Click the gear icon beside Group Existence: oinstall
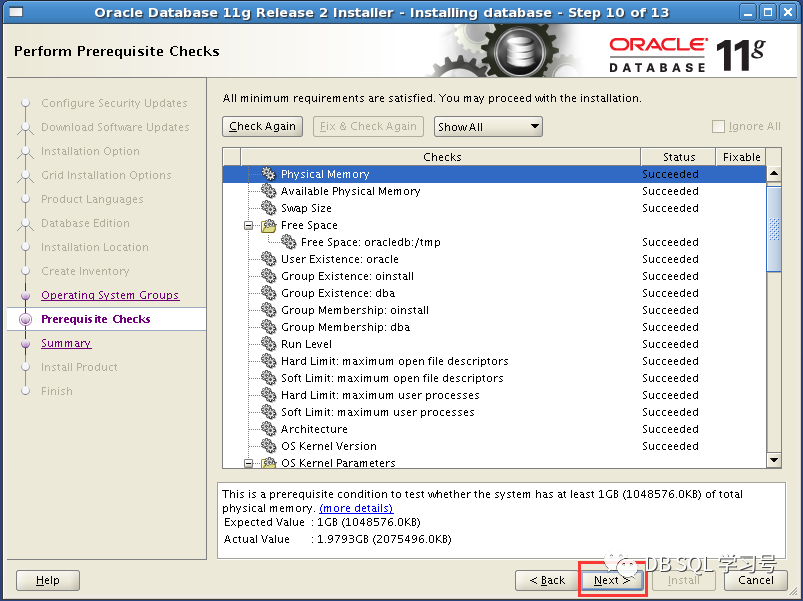 tap(268, 275)
